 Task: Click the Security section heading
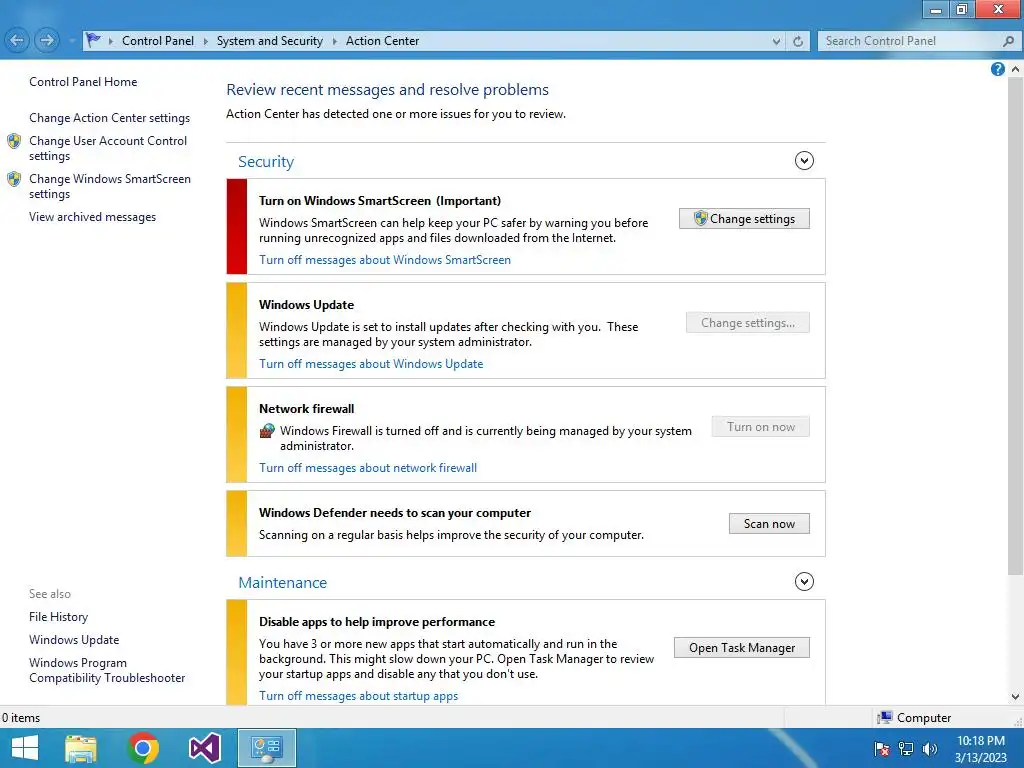[266, 161]
